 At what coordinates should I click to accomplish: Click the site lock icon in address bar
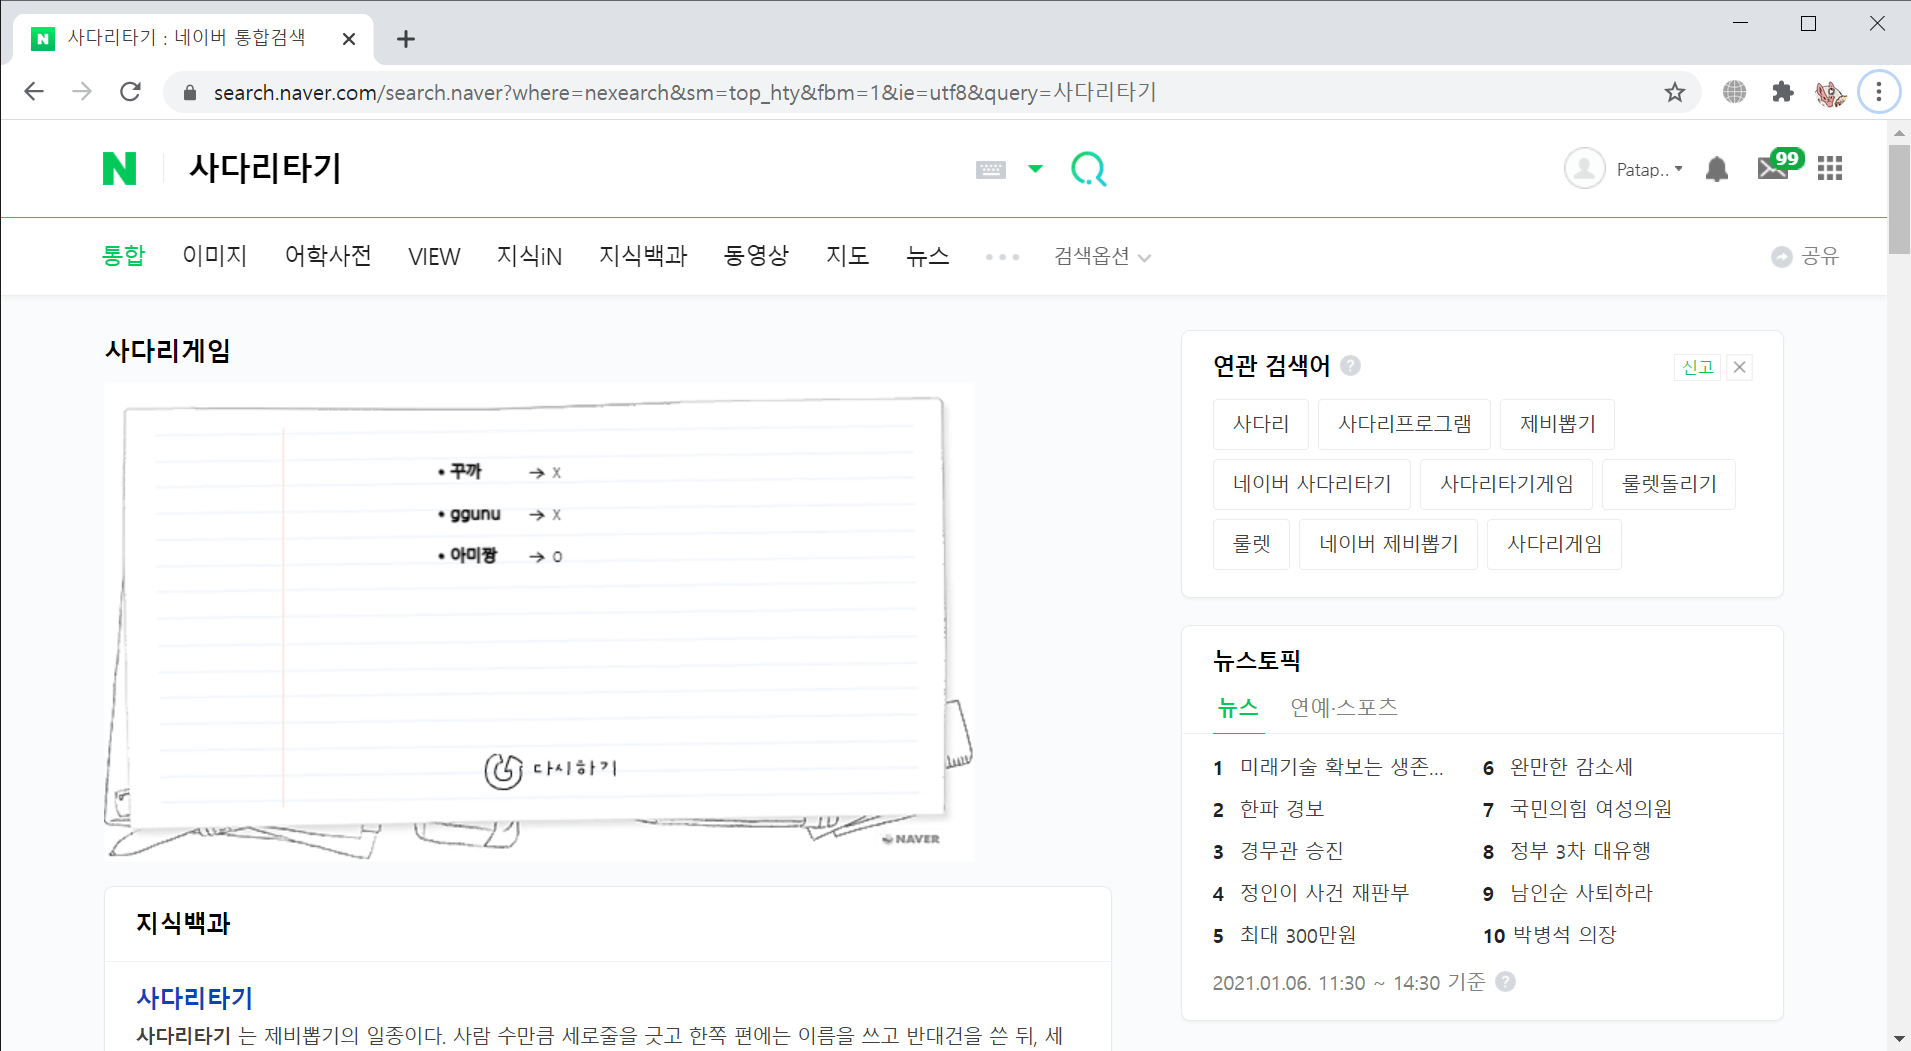click(189, 93)
